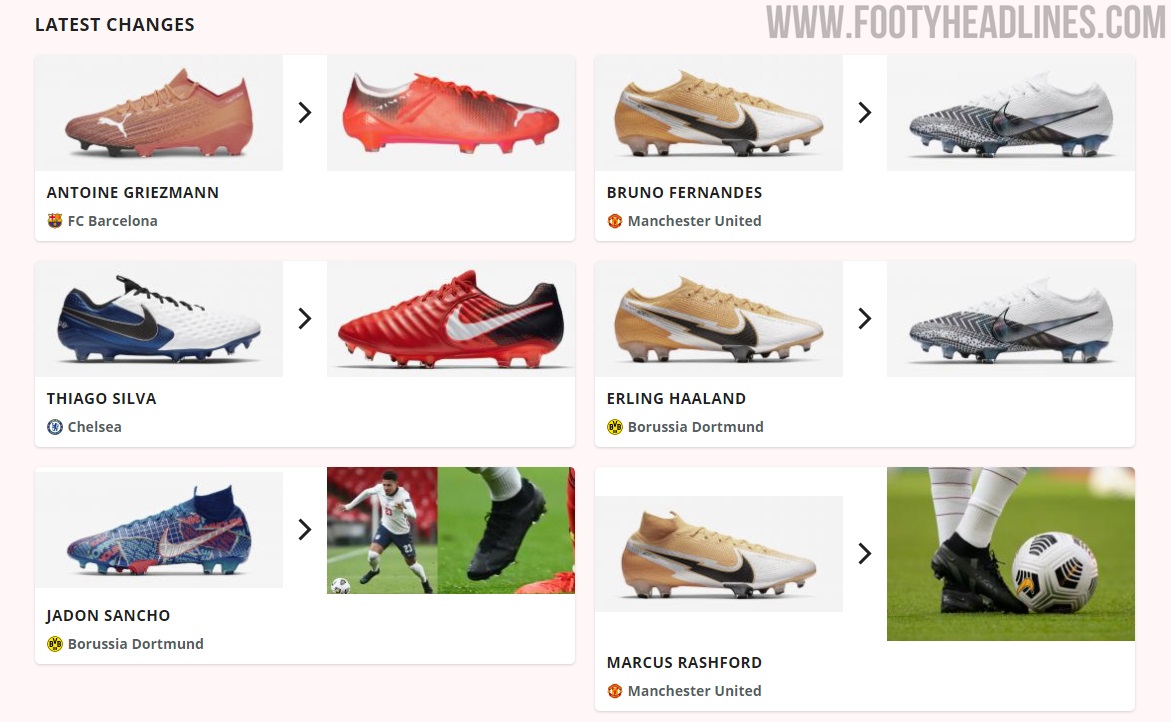Select the Chelsea club text link
1171x722 pixels.
pos(94,427)
